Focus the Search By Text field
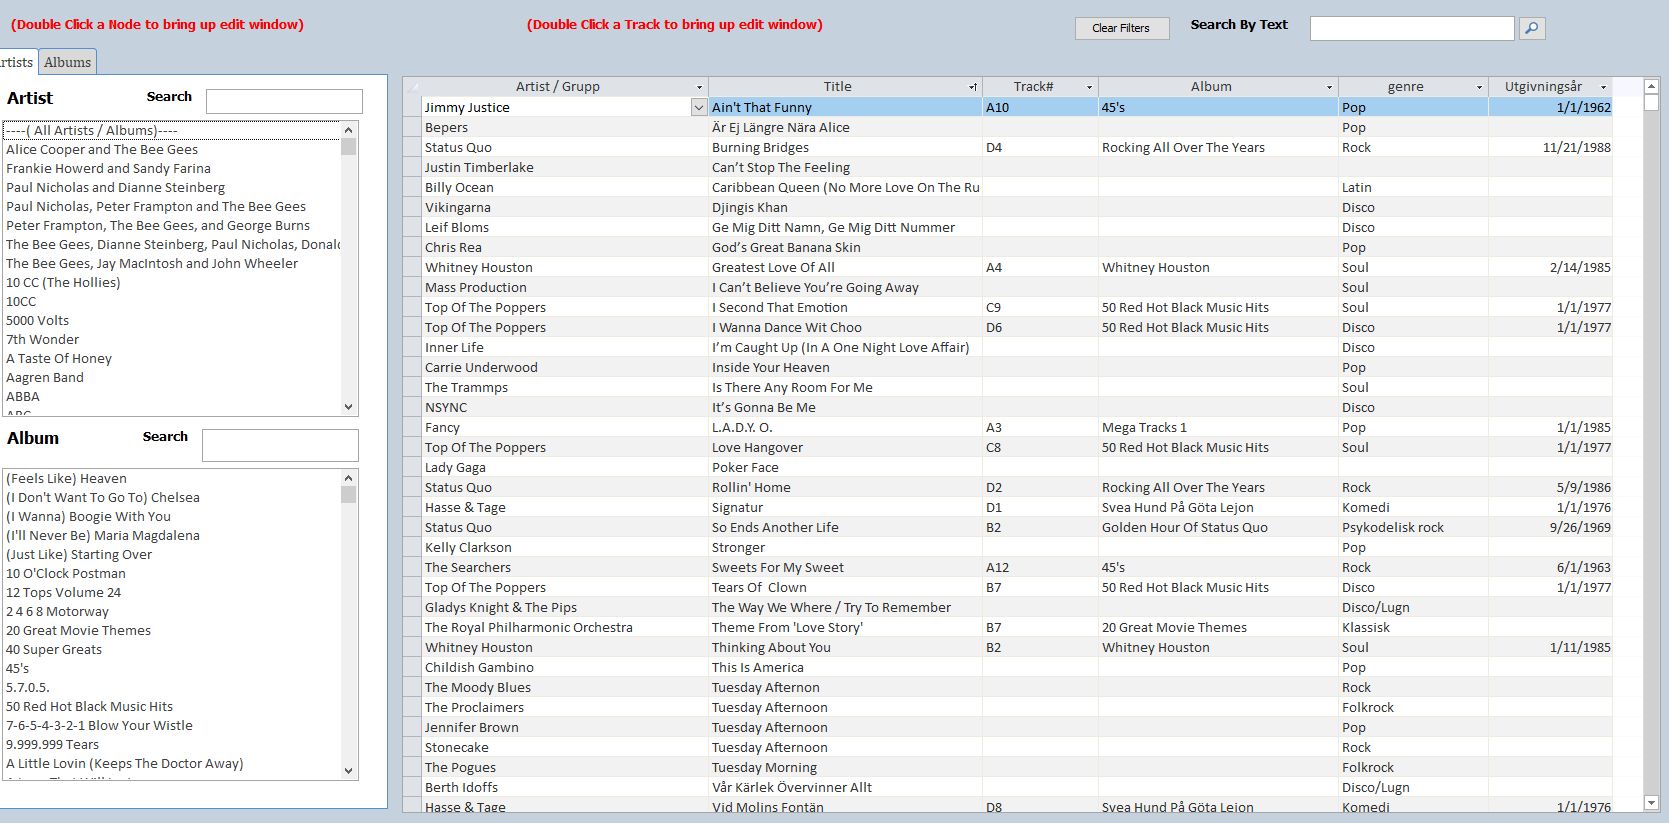 point(1412,28)
